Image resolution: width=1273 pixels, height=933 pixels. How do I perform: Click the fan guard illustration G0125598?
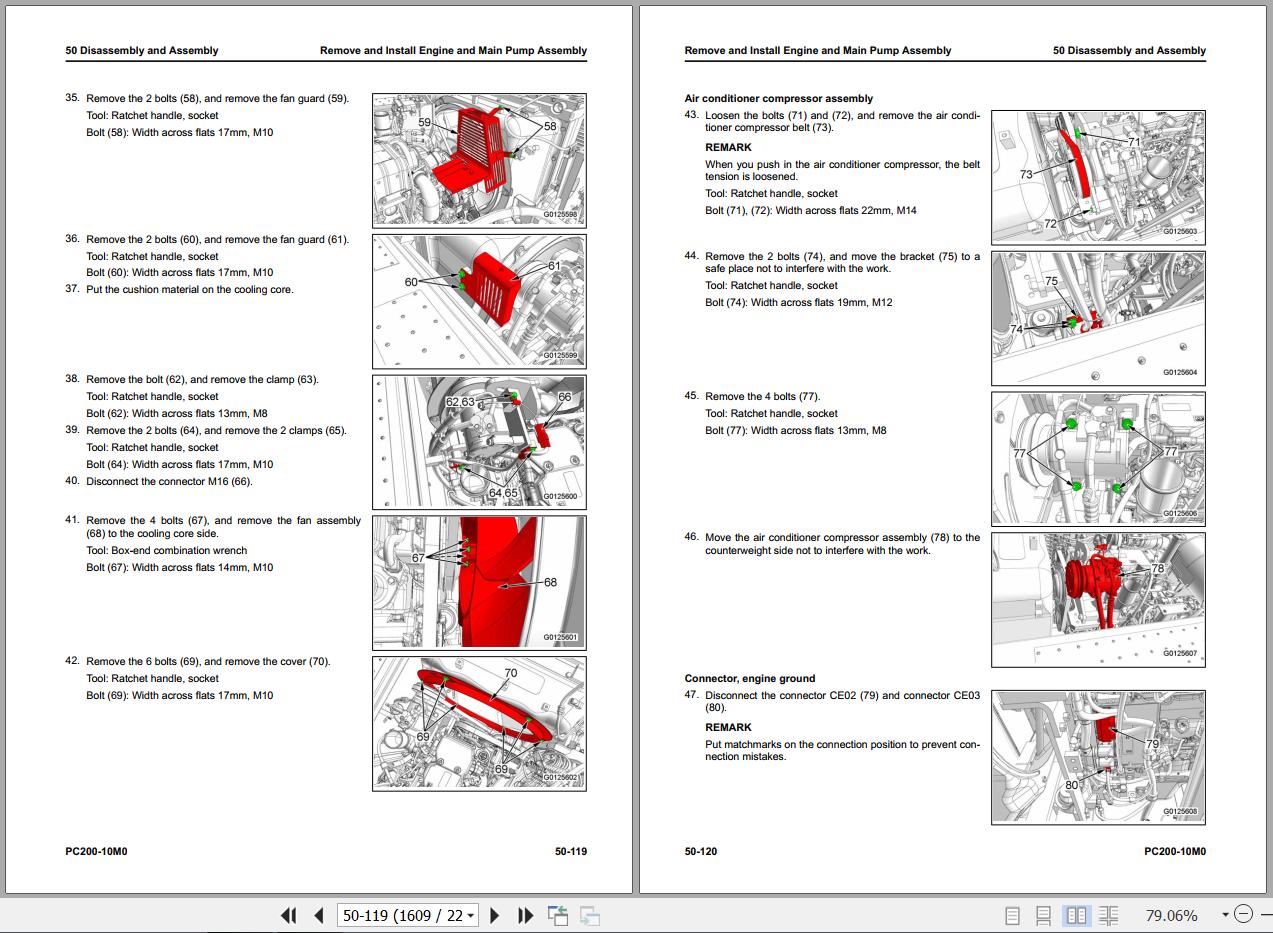pos(479,160)
